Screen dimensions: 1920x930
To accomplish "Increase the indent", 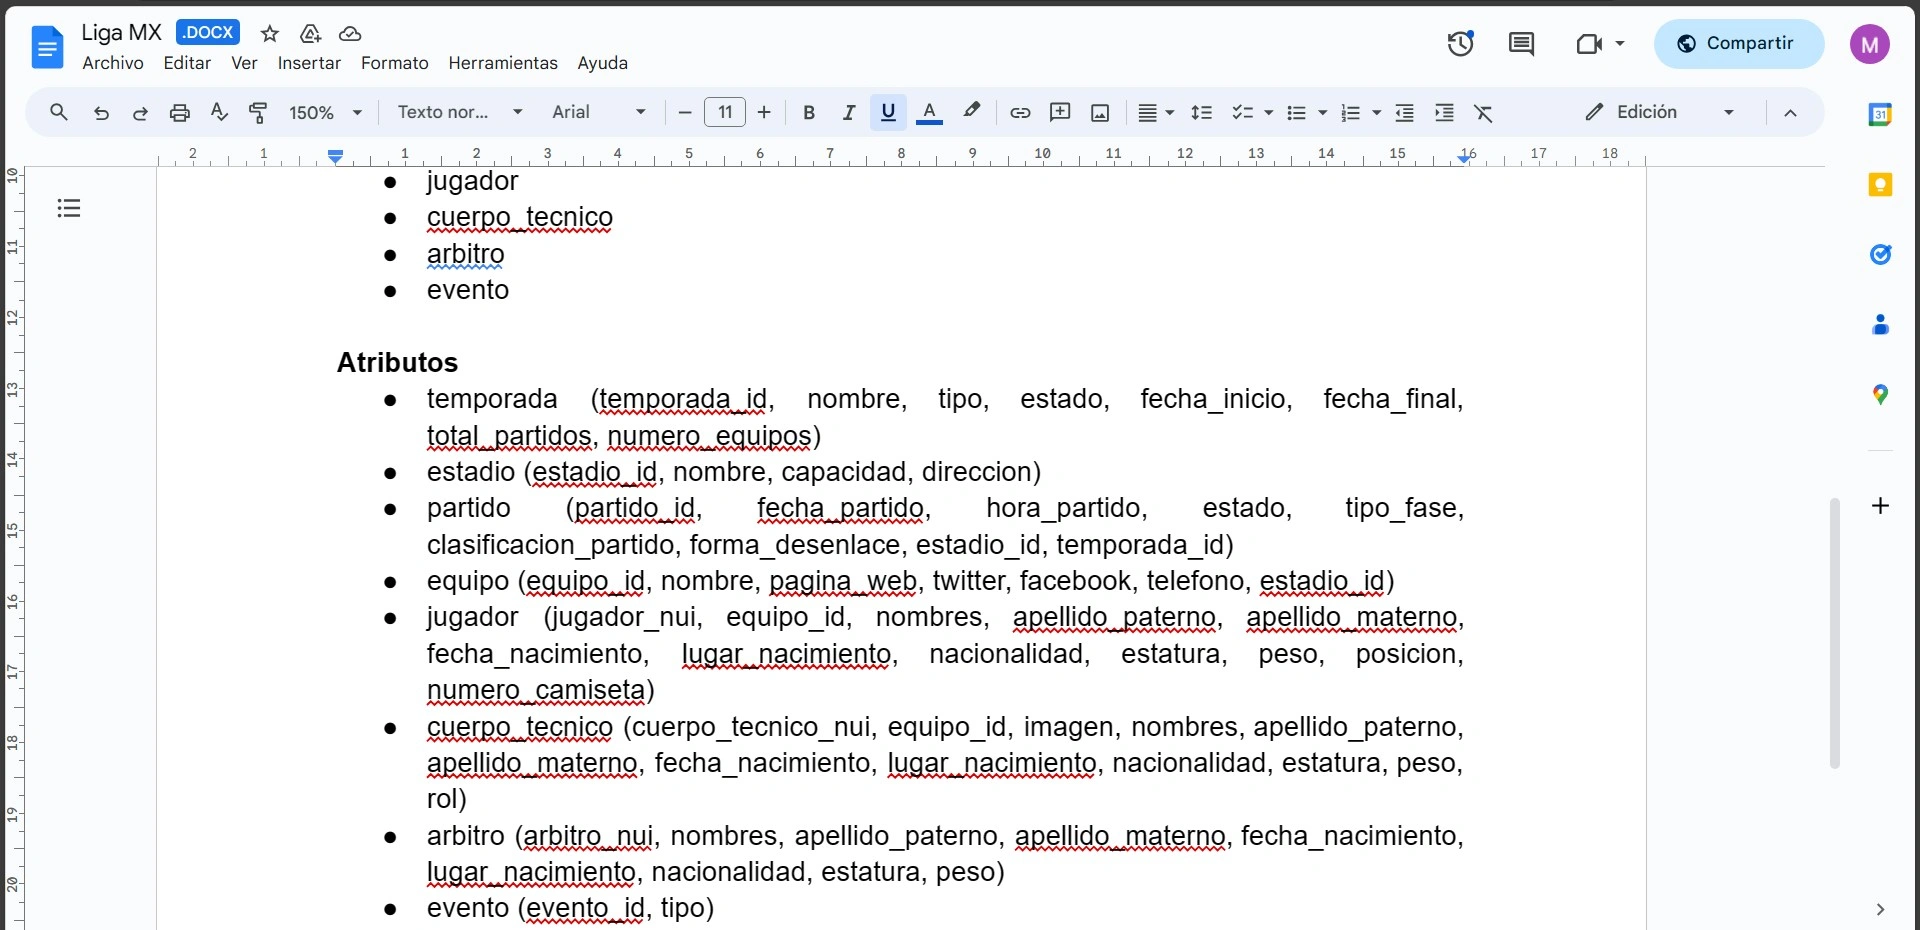I will (1444, 112).
